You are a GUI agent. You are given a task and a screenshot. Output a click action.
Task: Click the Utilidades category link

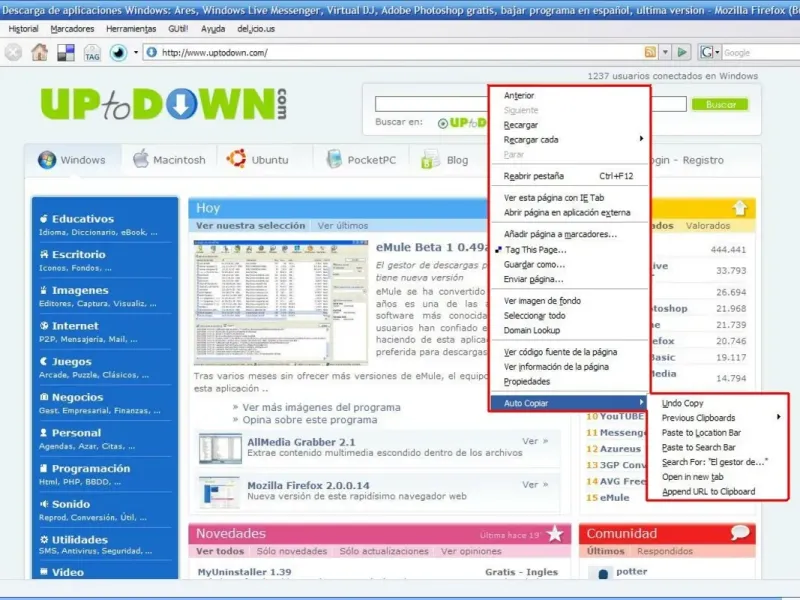(x=80, y=540)
